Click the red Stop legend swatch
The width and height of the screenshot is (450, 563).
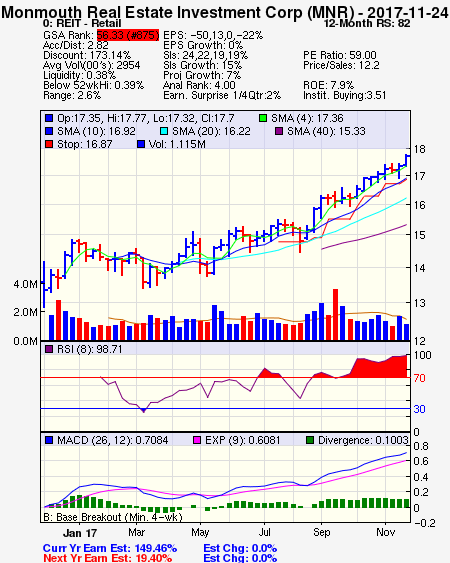(49, 144)
